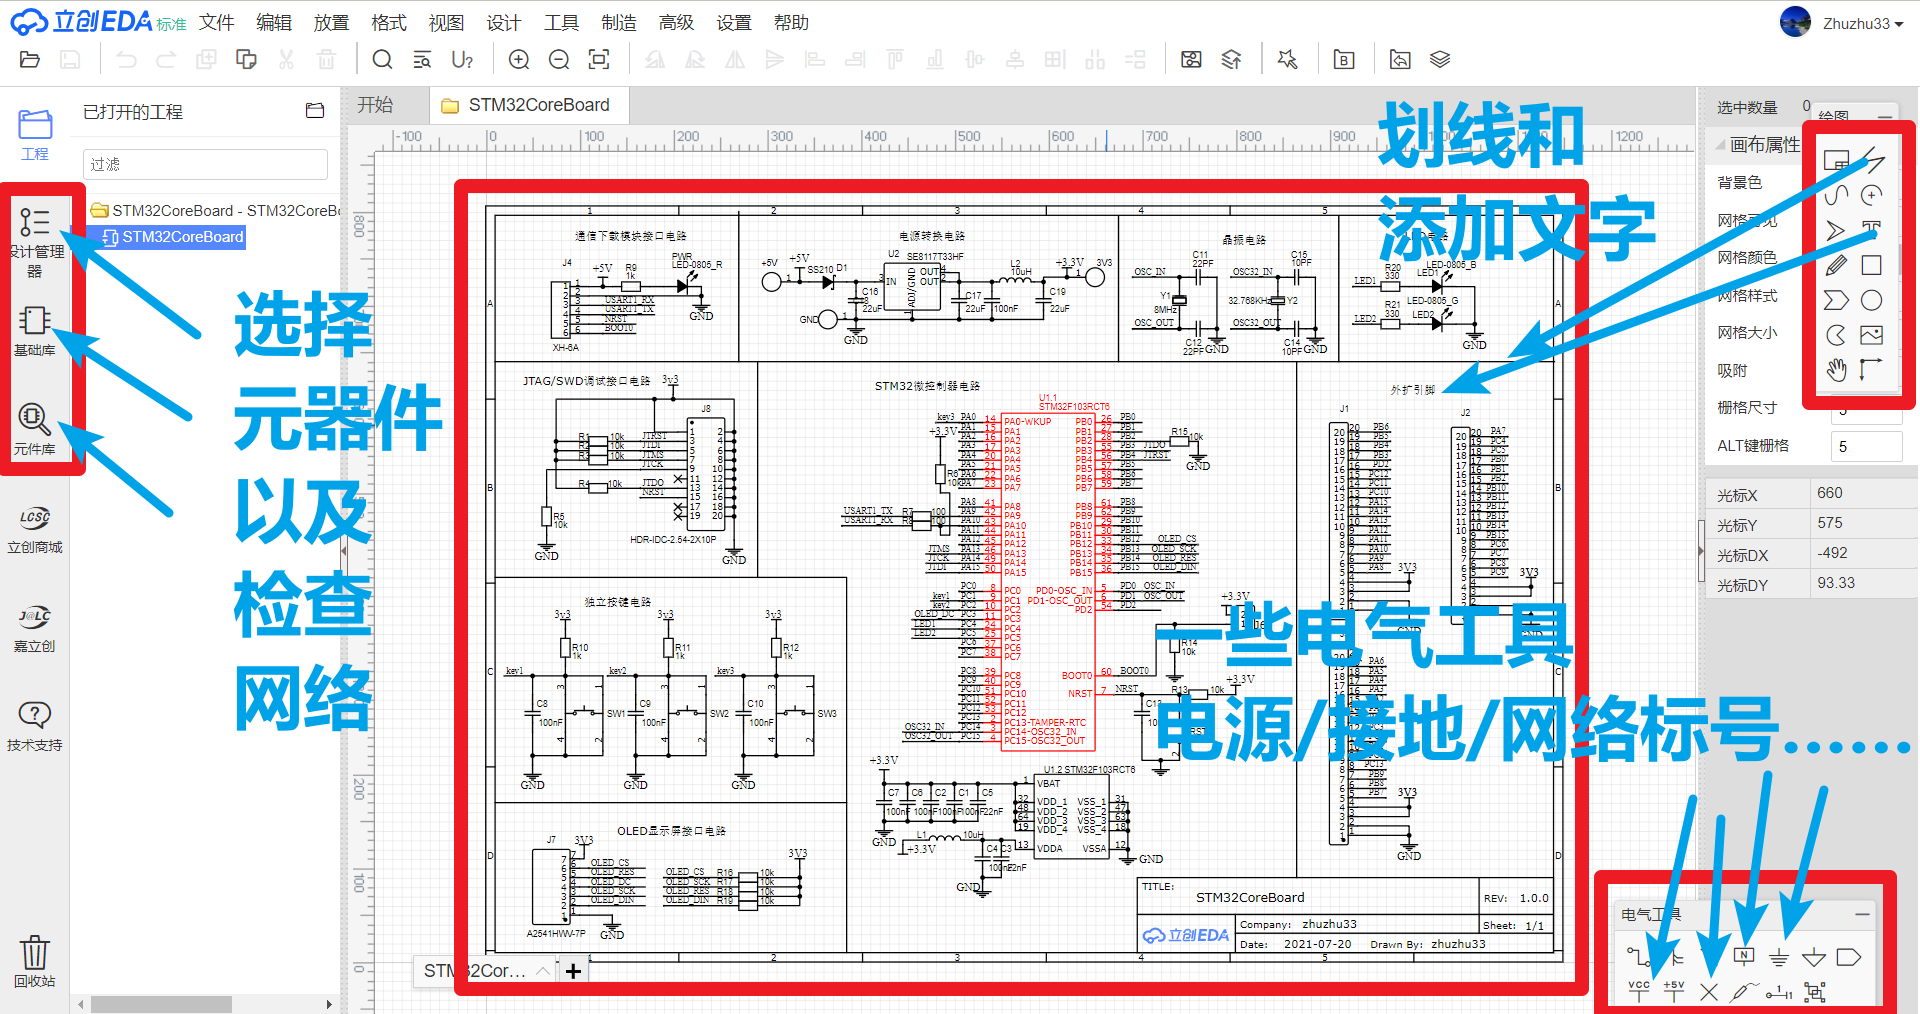Viewport: 1920px width, 1014px height.
Task: Click the 过滤 filter input field
Action: 204,163
